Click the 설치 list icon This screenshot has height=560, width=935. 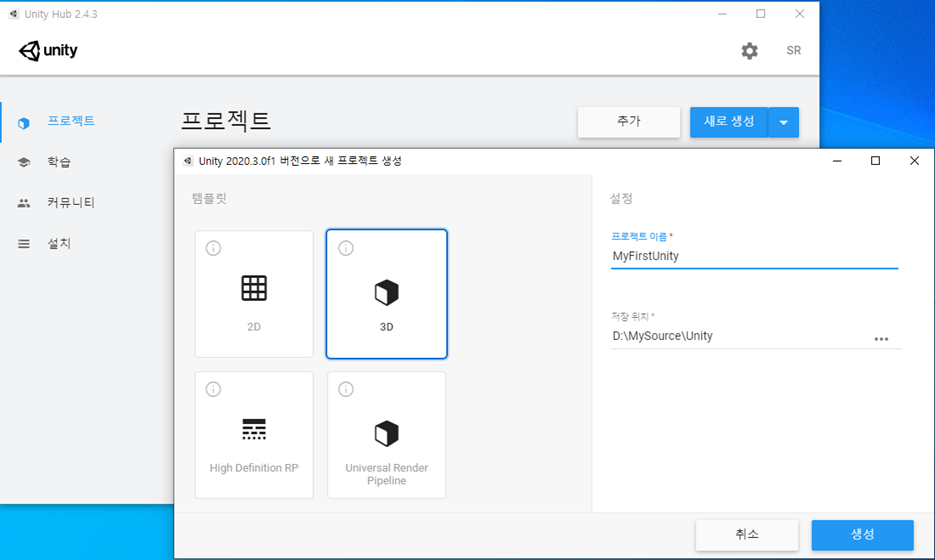(24, 243)
